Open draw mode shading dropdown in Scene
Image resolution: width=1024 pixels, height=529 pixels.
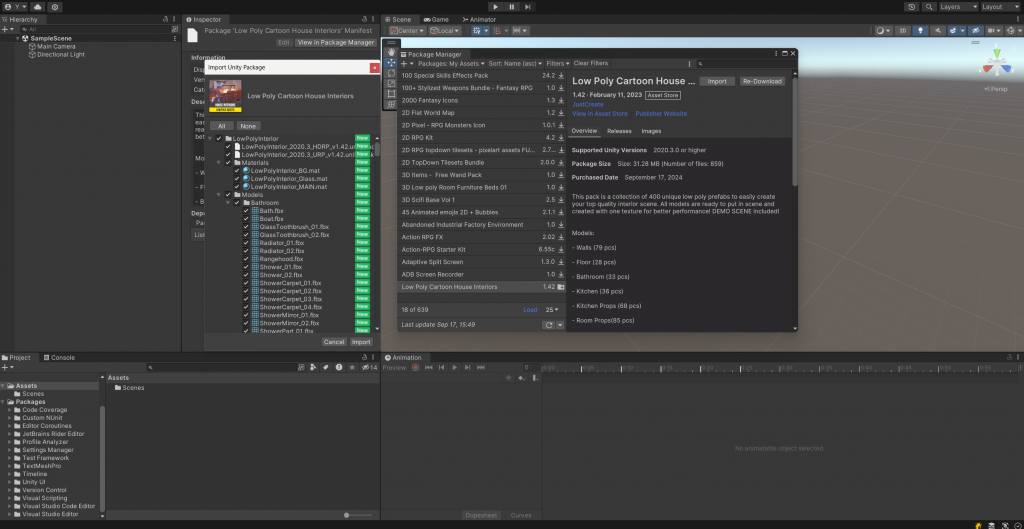click(883, 31)
